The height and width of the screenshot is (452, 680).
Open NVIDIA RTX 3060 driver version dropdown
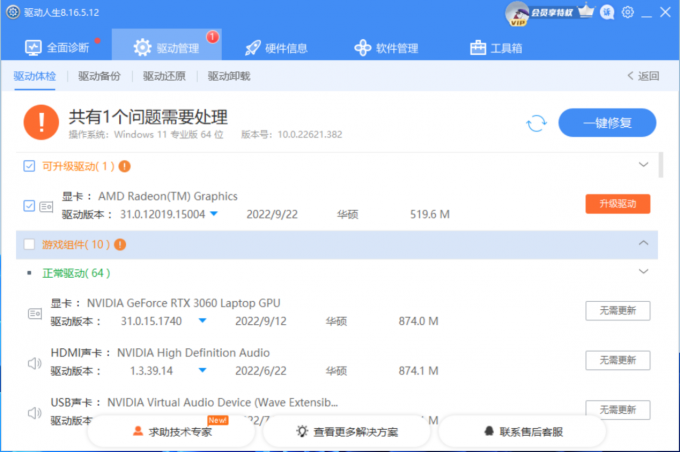202,321
